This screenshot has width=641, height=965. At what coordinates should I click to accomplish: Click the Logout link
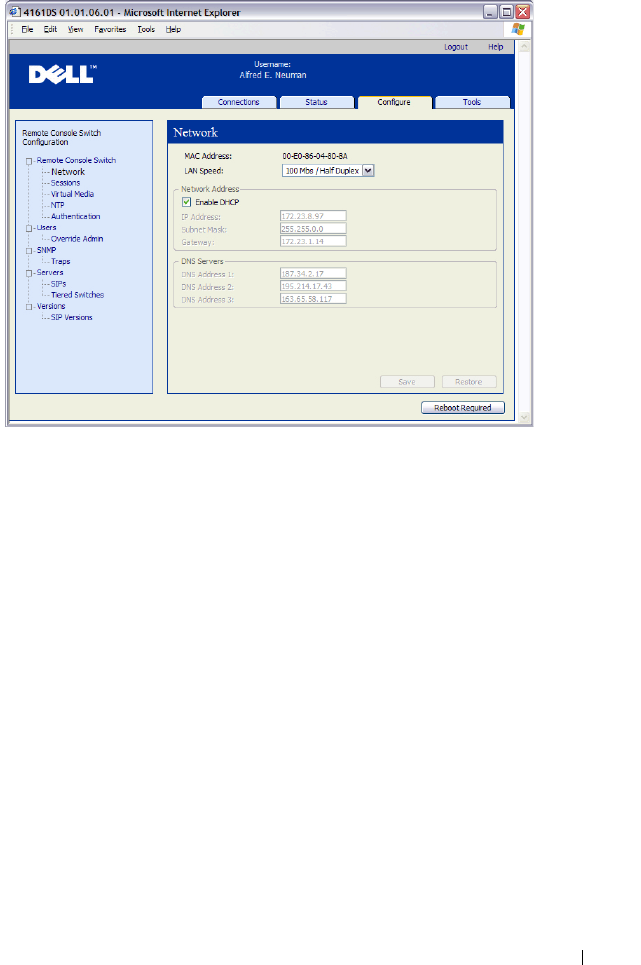456,47
